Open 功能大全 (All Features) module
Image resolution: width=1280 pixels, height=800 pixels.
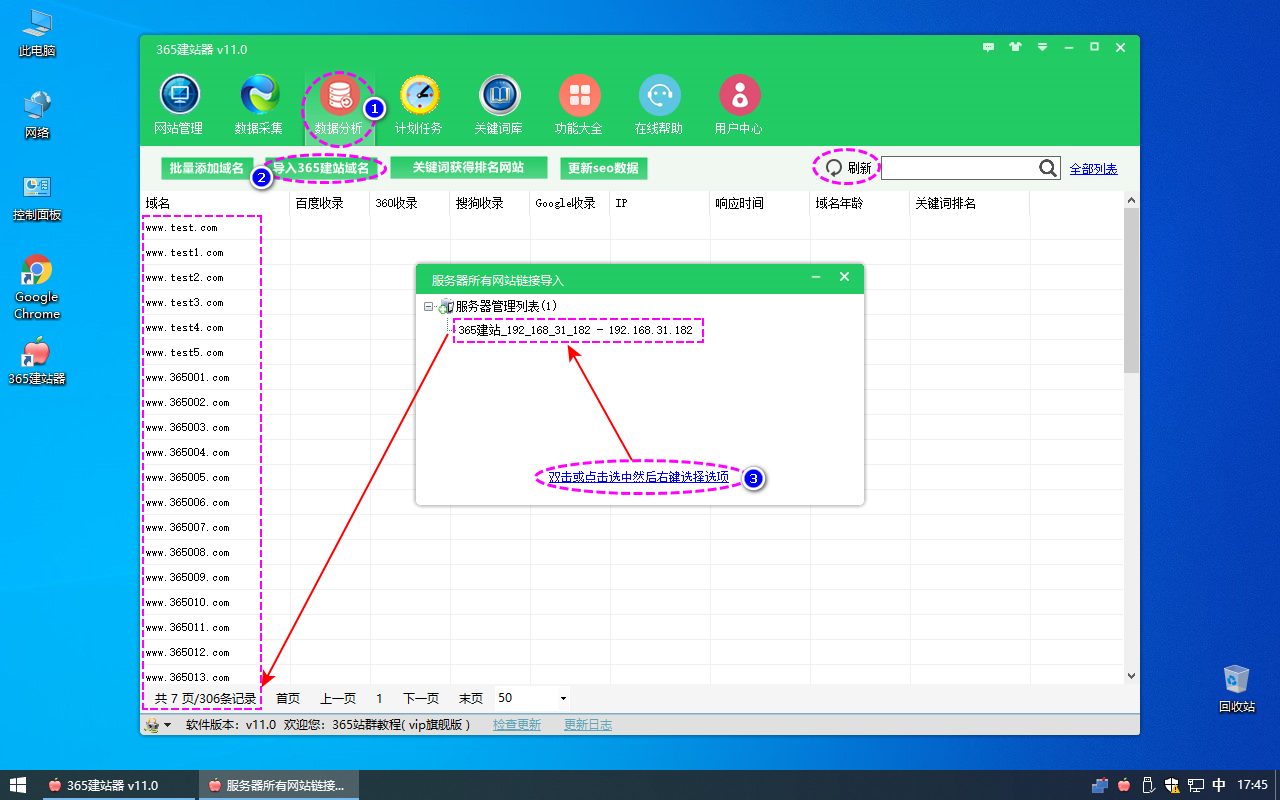pos(580,106)
